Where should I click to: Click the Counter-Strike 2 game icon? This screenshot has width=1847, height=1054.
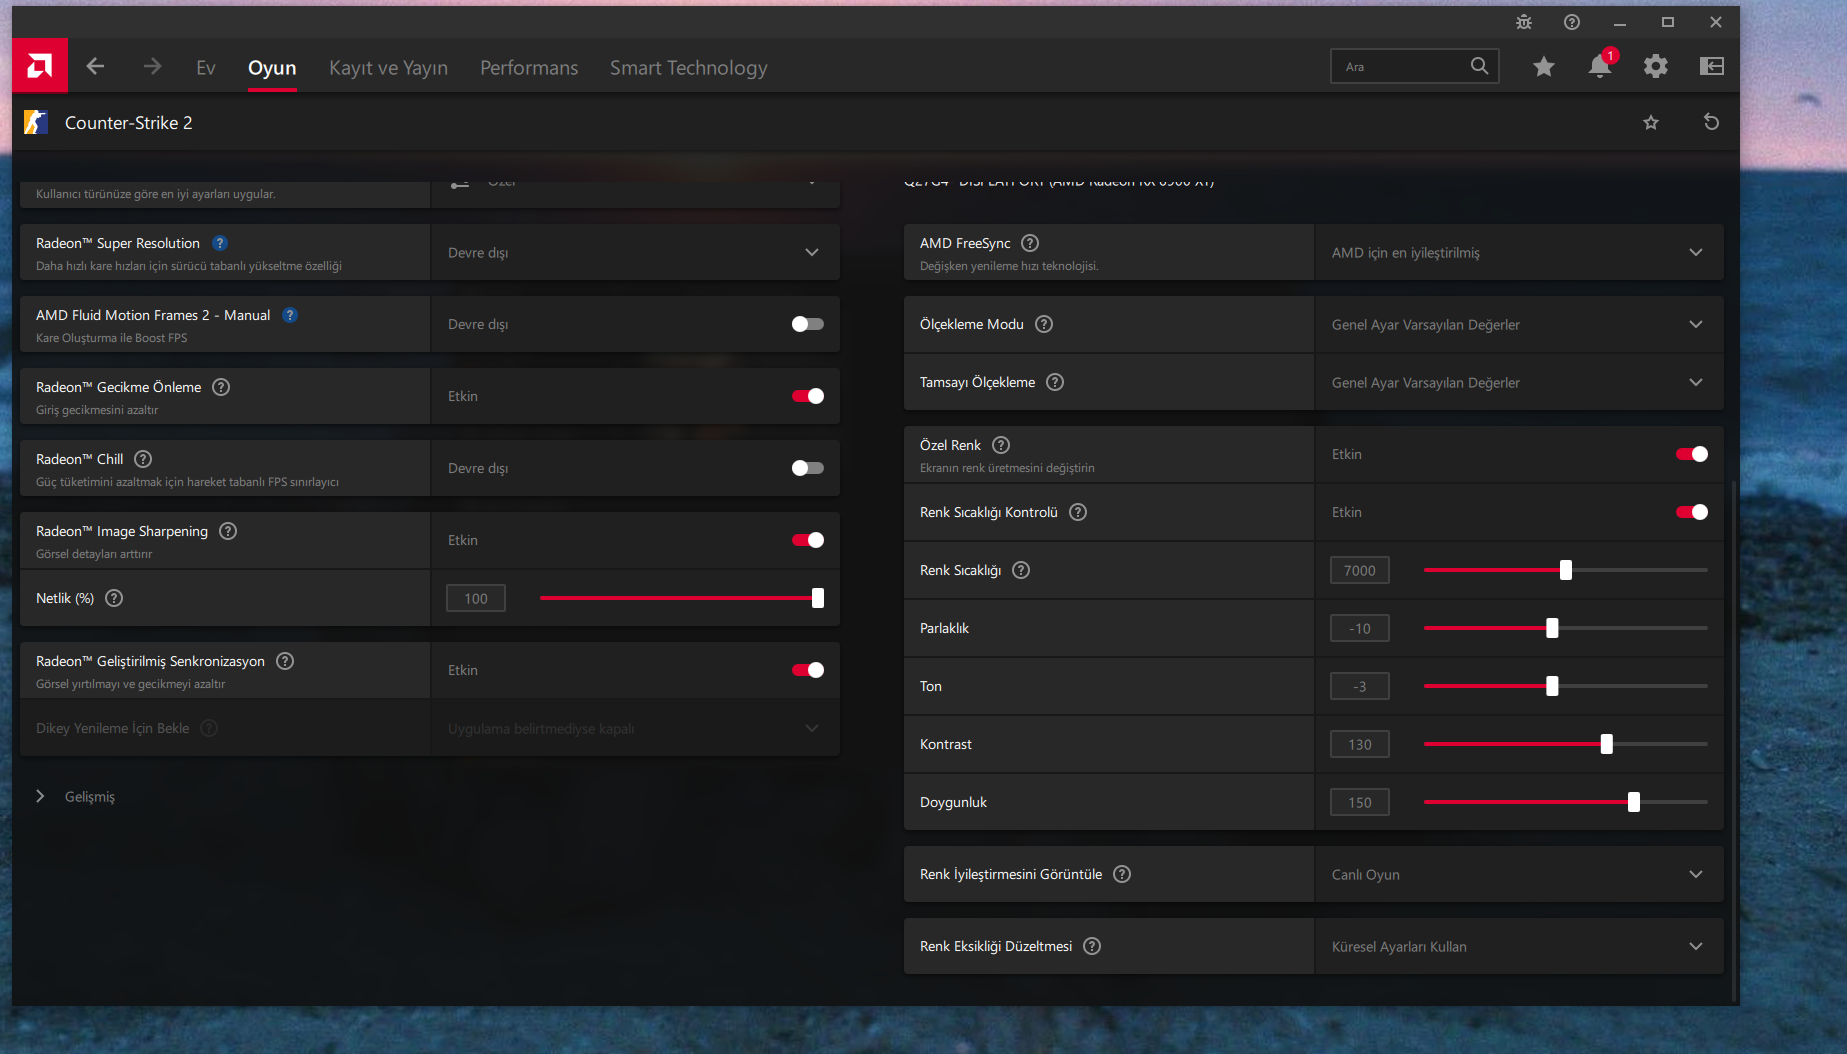36,122
